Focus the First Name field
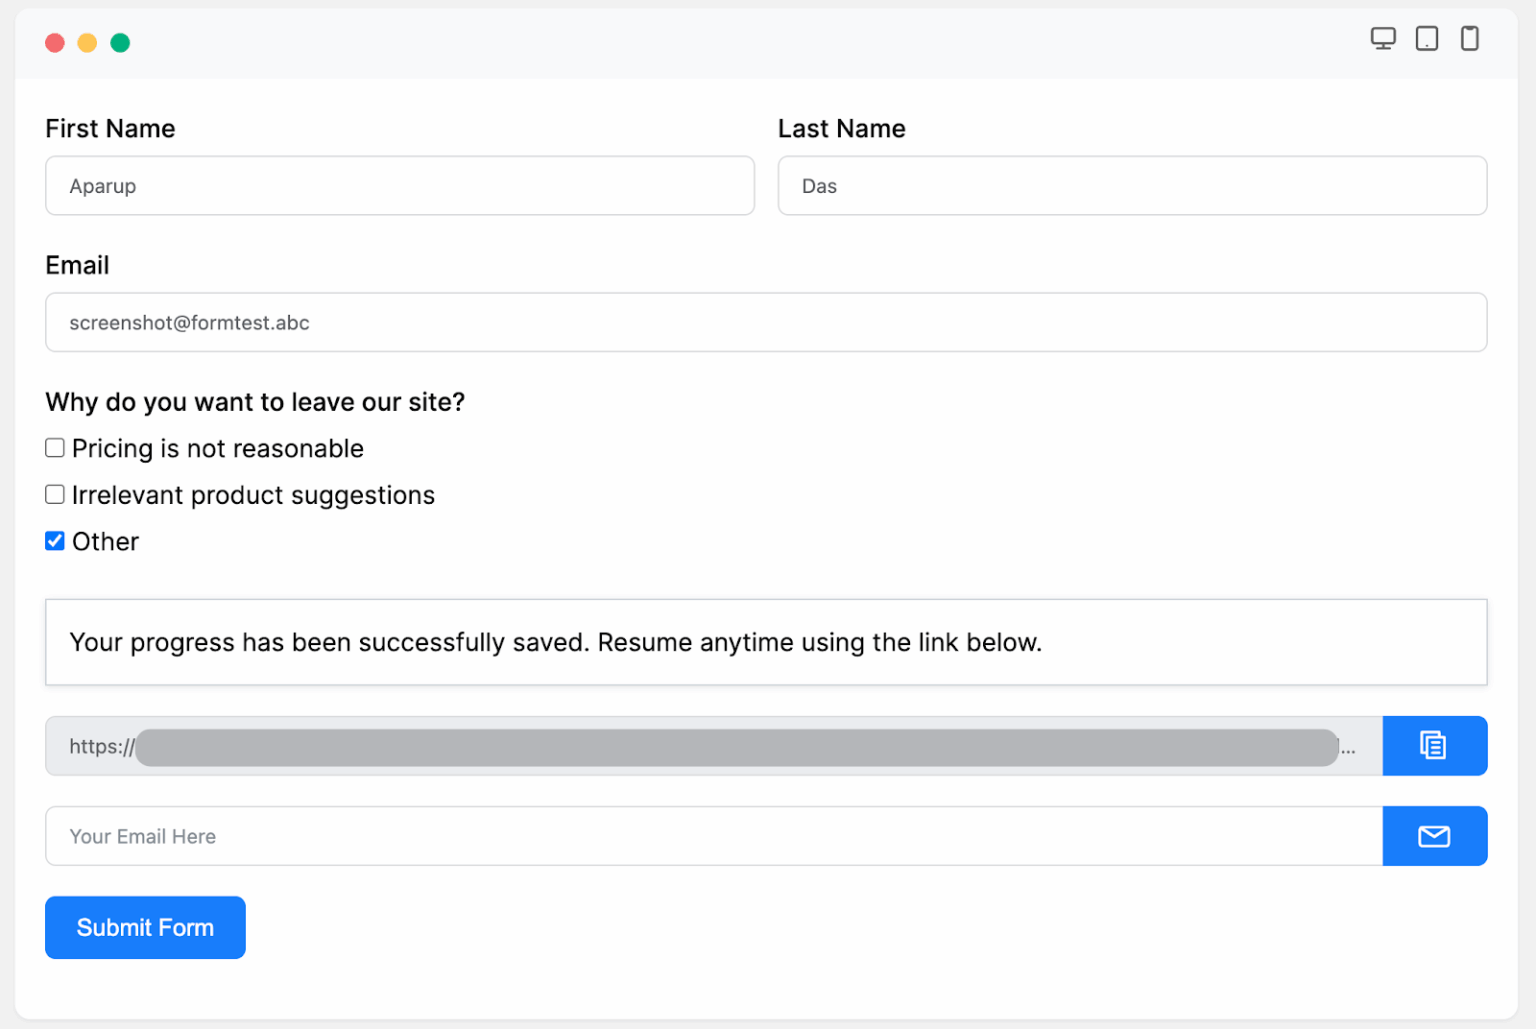 pos(399,186)
